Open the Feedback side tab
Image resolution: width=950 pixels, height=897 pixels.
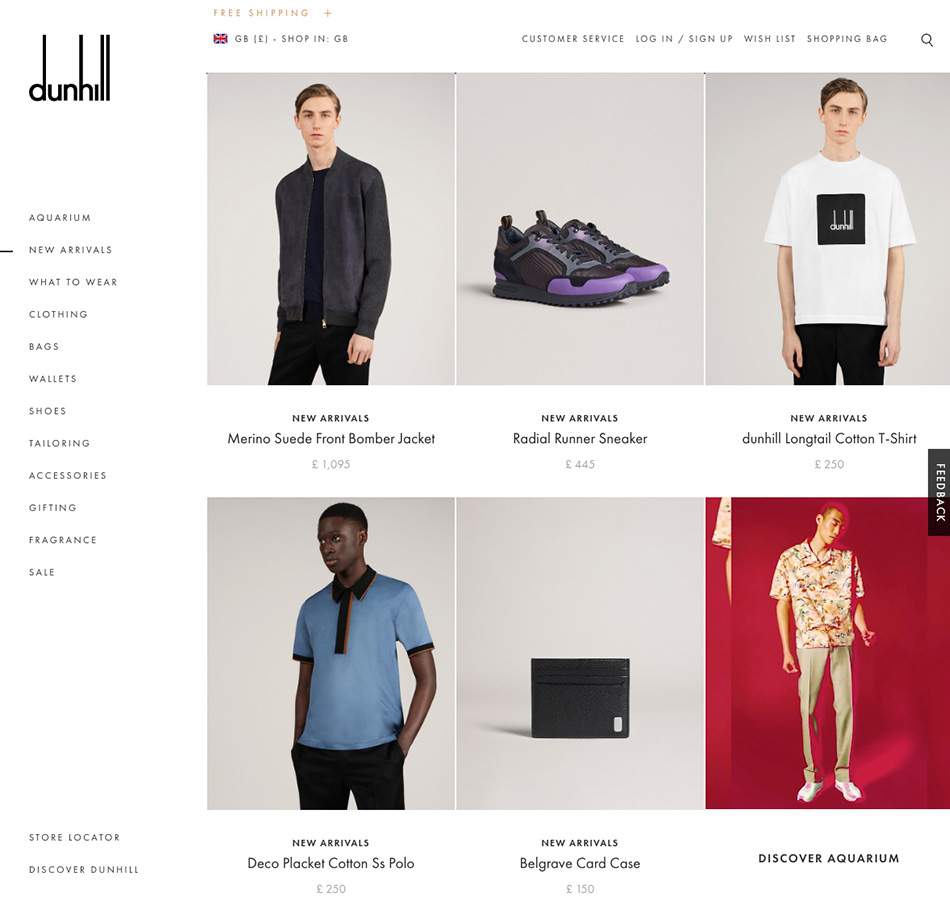(x=939, y=492)
